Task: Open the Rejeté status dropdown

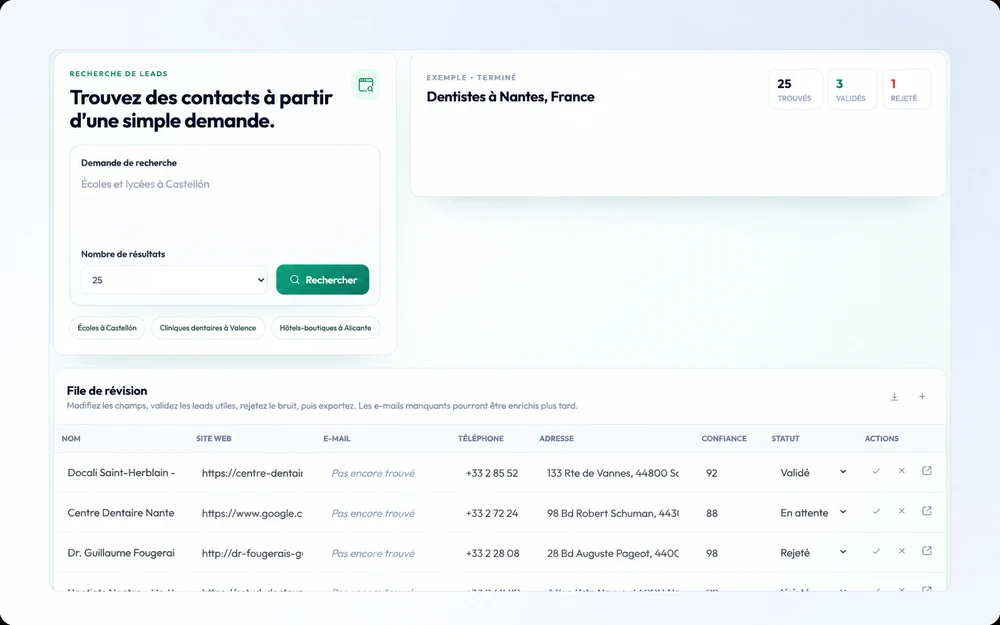Action: point(813,553)
